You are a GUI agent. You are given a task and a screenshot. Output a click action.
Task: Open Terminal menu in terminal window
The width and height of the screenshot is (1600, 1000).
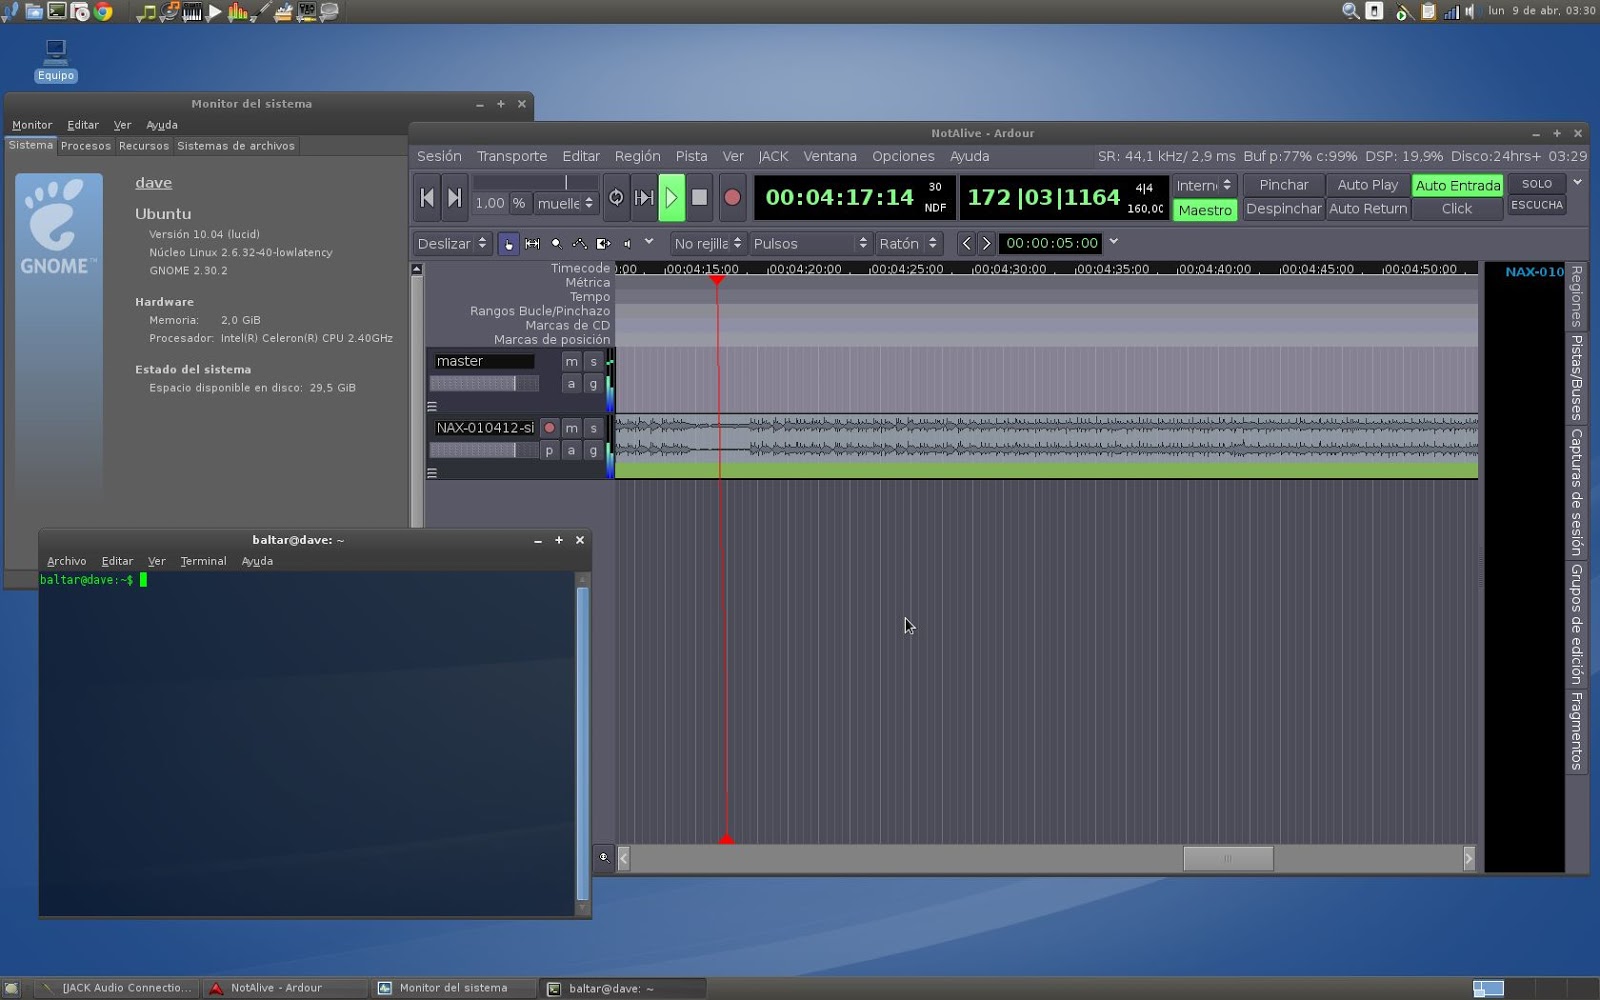click(203, 561)
